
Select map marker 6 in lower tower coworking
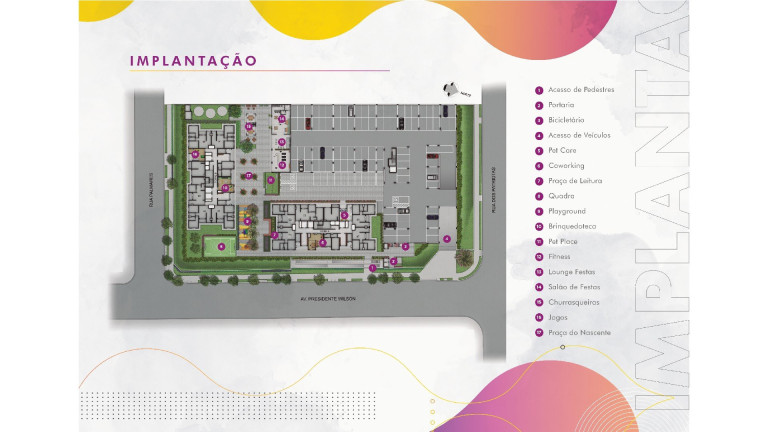322,242
